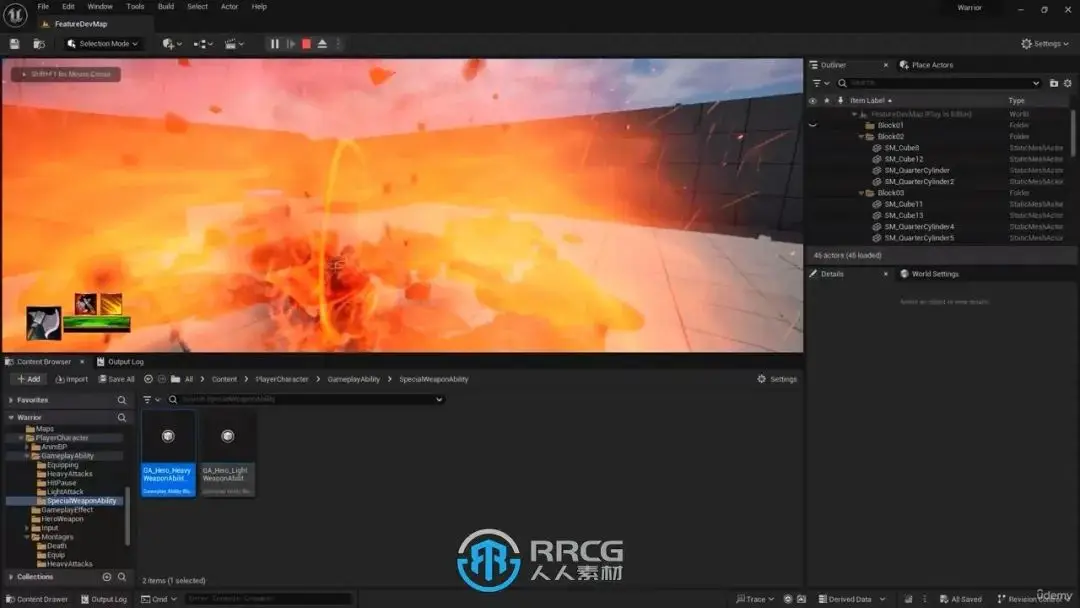Click the Save All button
The width and height of the screenshot is (1080, 608).
(x=116, y=379)
